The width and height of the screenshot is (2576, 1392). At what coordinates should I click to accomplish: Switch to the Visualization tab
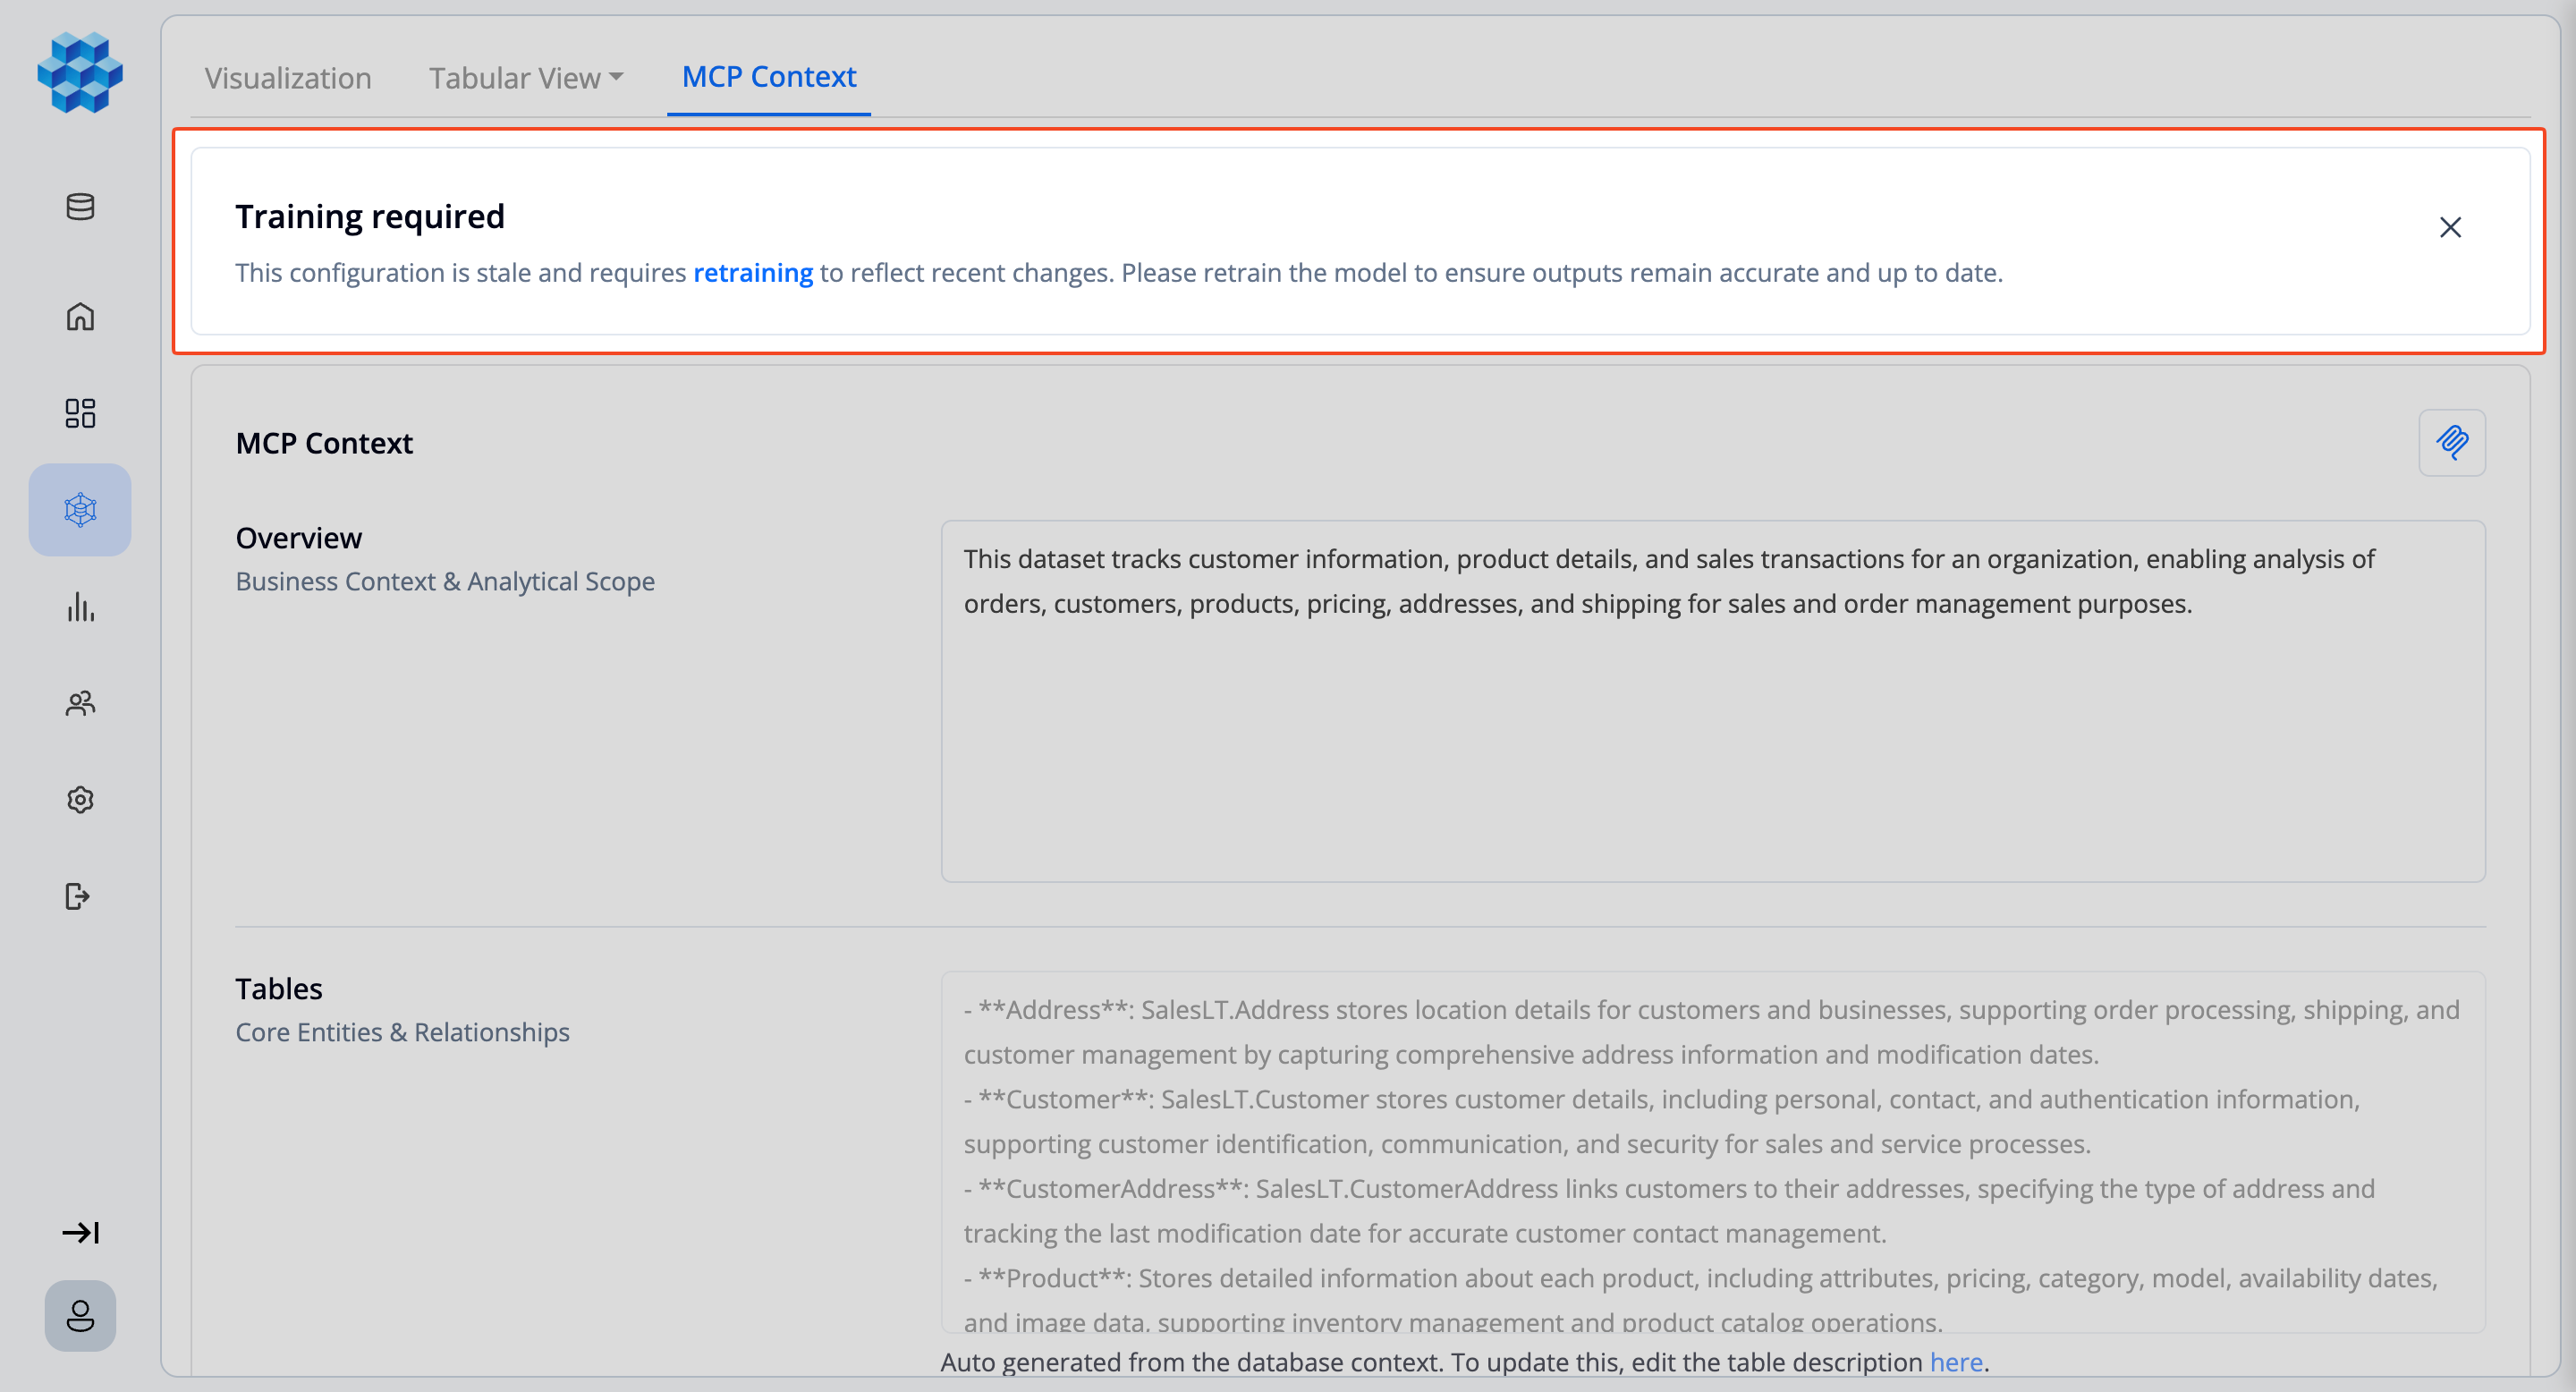click(x=288, y=78)
